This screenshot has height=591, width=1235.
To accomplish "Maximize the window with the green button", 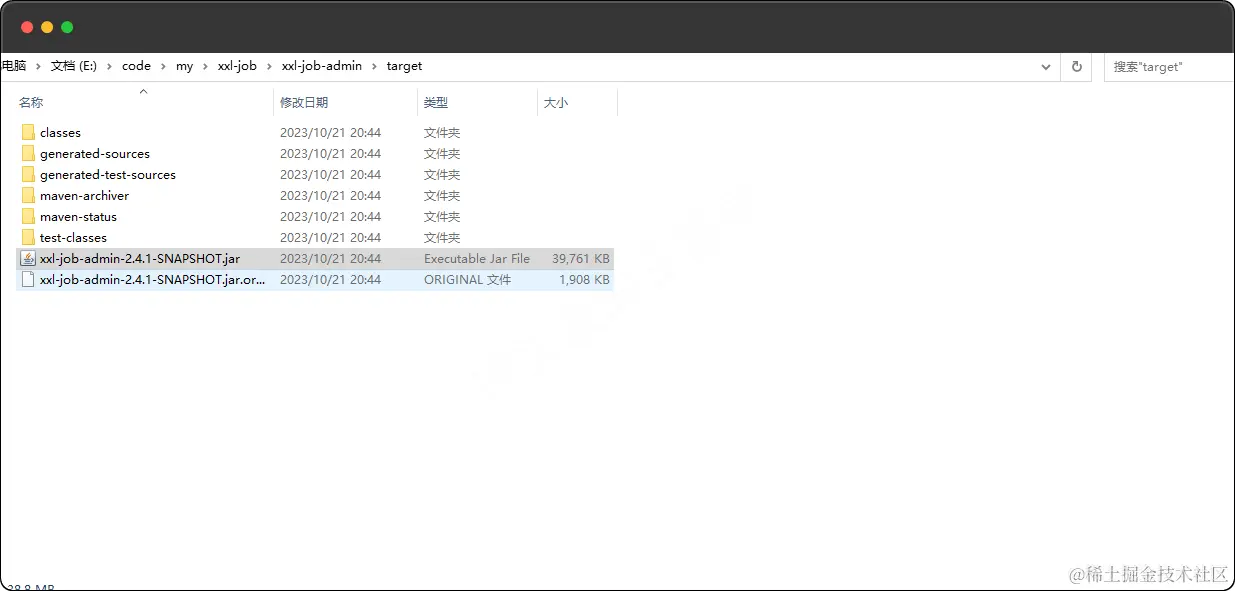I will (x=67, y=27).
